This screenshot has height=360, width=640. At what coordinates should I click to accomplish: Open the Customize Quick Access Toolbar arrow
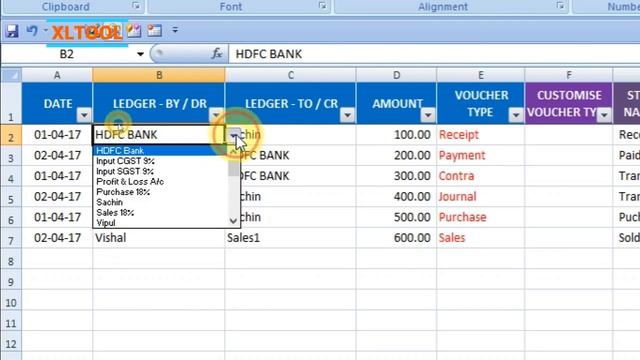point(175,30)
